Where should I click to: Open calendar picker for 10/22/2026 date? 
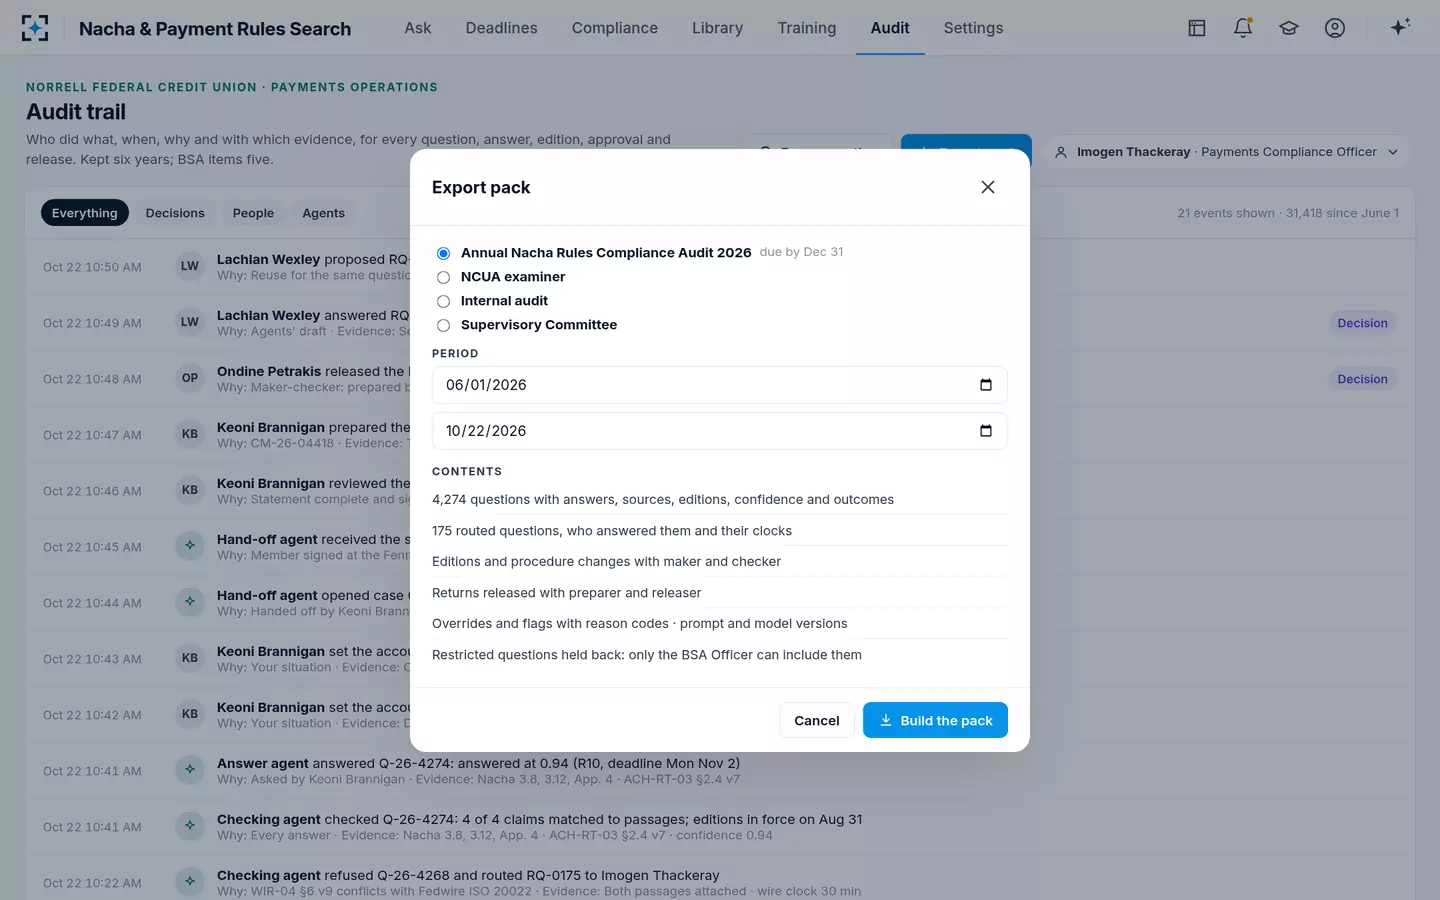tap(986, 431)
